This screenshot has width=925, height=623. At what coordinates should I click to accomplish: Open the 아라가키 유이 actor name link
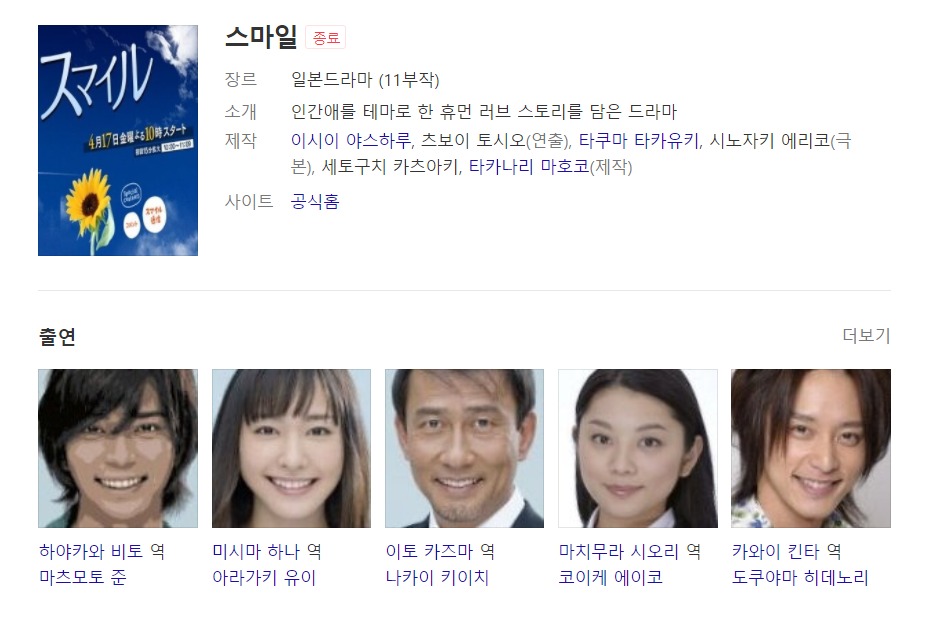pyautogui.click(x=264, y=577)
